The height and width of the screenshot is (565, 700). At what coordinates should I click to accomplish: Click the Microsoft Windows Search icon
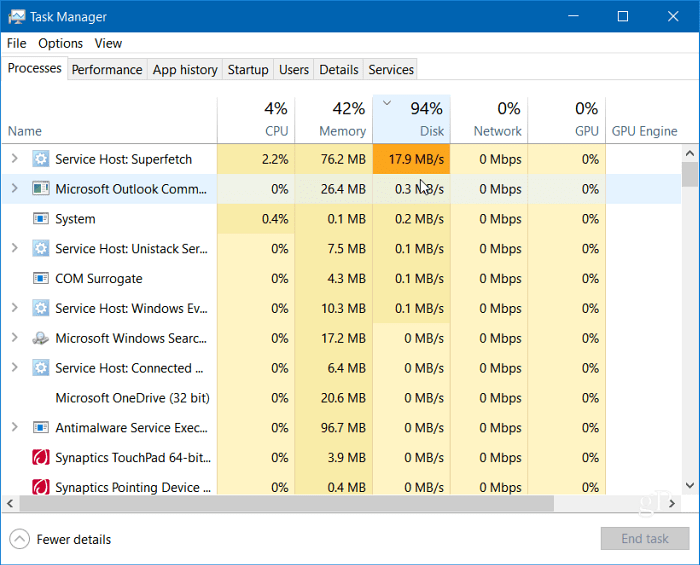(x=41, y=339)
